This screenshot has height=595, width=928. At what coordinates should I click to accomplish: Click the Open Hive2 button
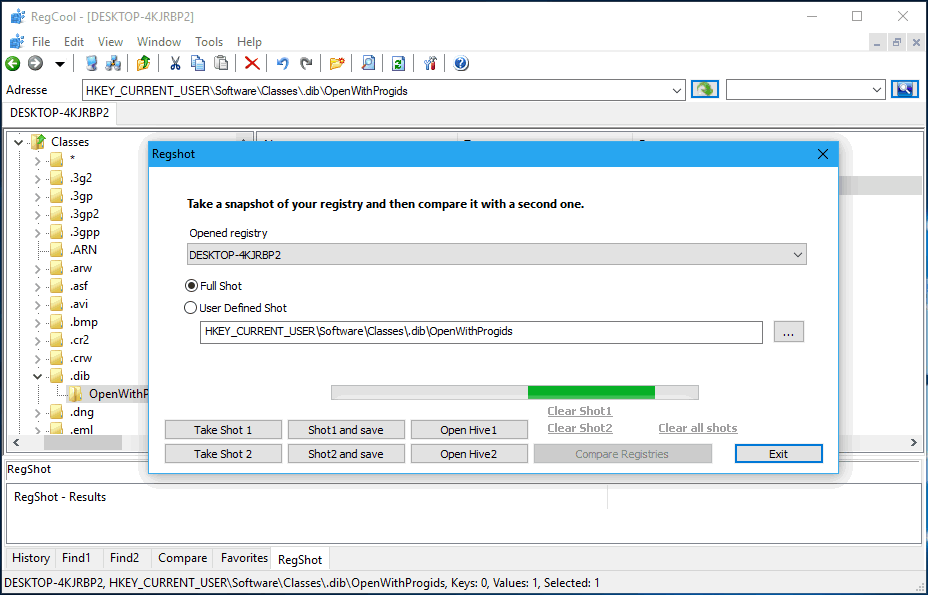coord(469,454)
